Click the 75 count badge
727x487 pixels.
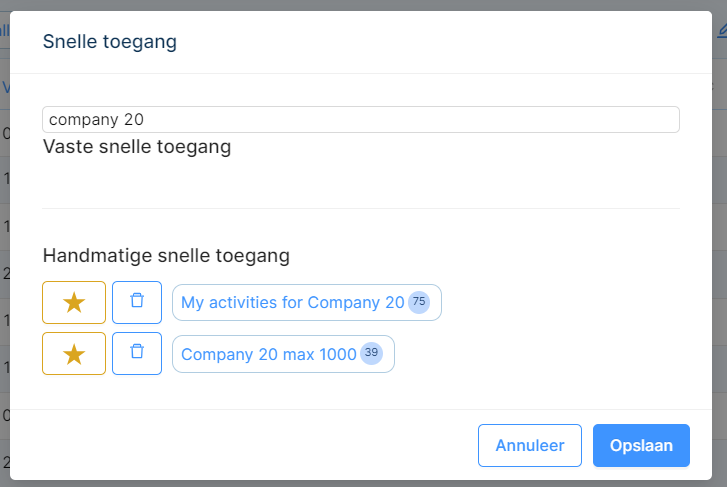click(419, 302)
